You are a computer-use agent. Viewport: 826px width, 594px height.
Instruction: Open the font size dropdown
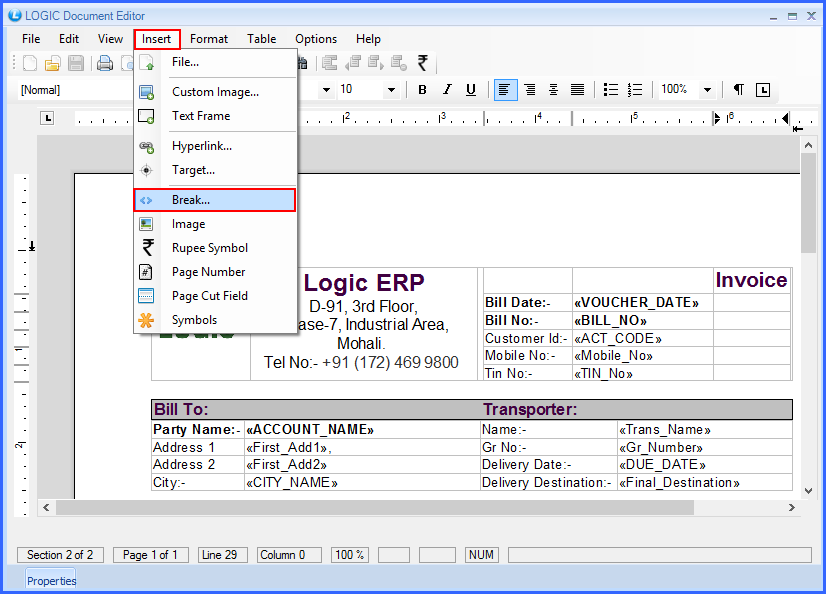pyautogui.click(x=391, y=90)
